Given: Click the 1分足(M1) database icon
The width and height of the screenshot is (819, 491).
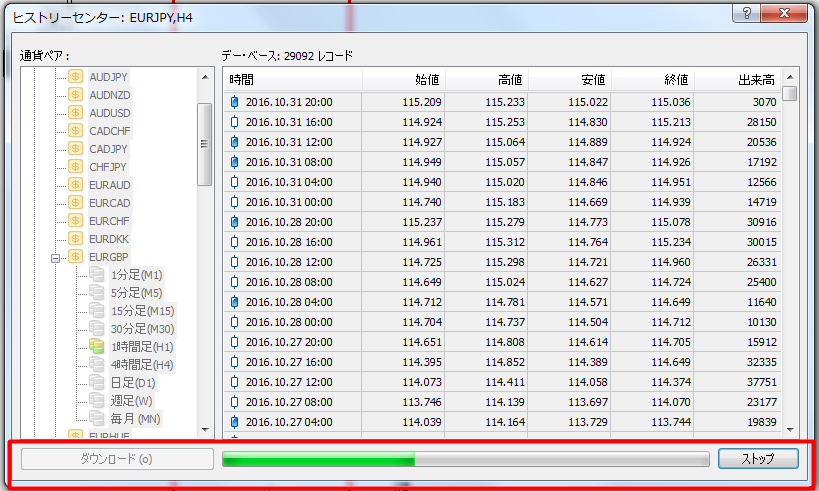Looking at the screenshot, I should coord(97,274).
